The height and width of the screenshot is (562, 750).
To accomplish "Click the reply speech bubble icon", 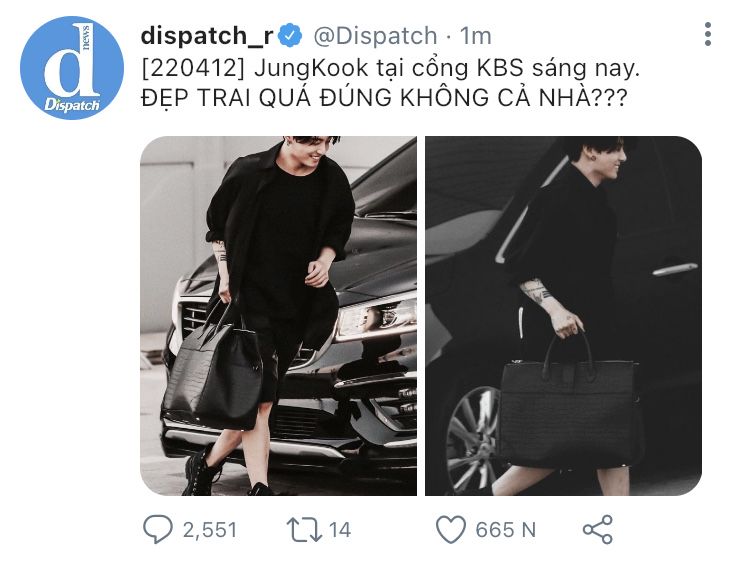I will coord(158,529).
